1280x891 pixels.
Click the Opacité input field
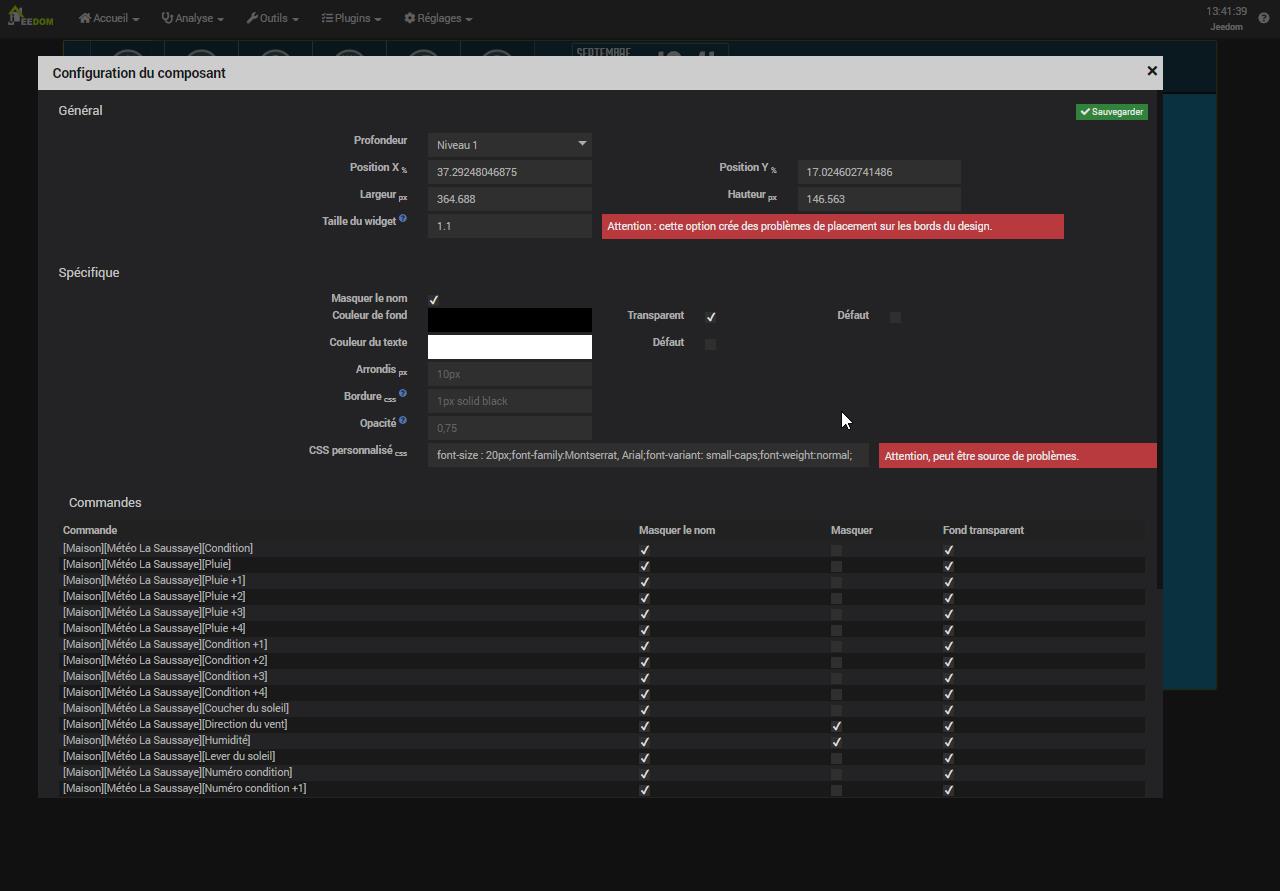[510, 428]
